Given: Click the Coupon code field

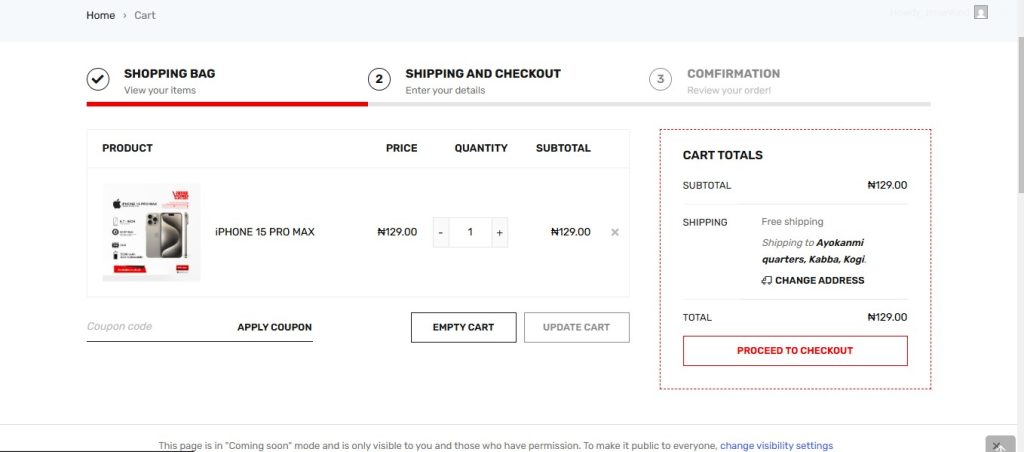Looking at the screenshot, I should click(155, 327).
